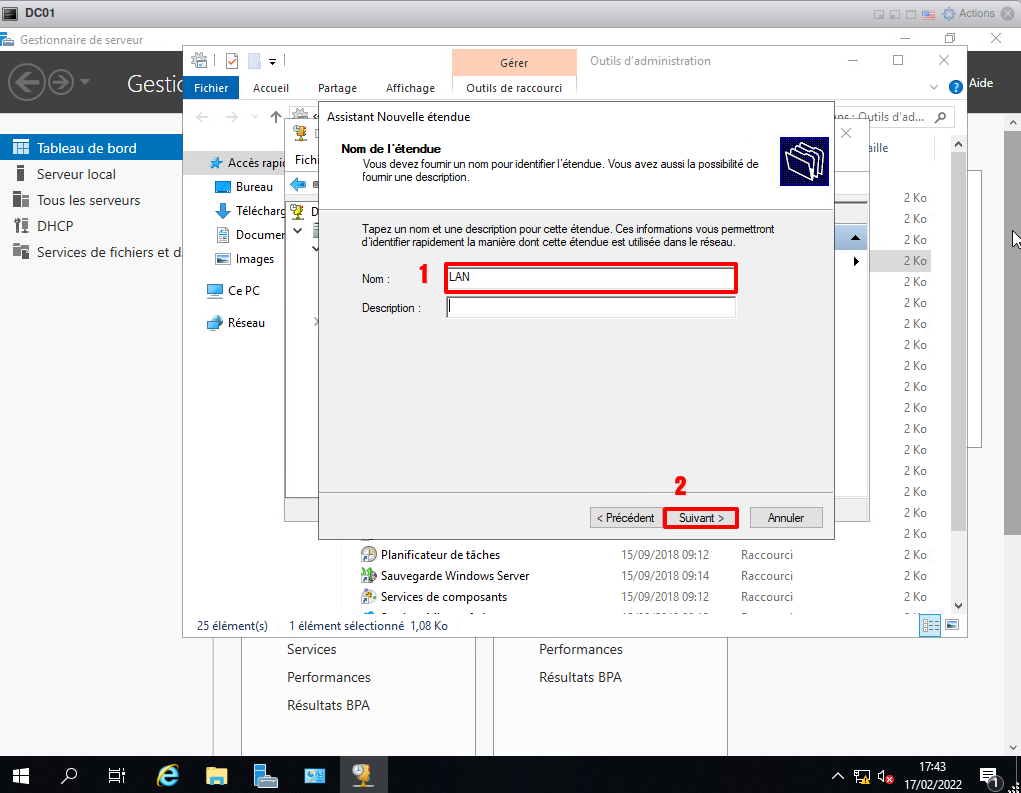Click the Nom input field
The image size is (1021, 793).
click(590, 277)
